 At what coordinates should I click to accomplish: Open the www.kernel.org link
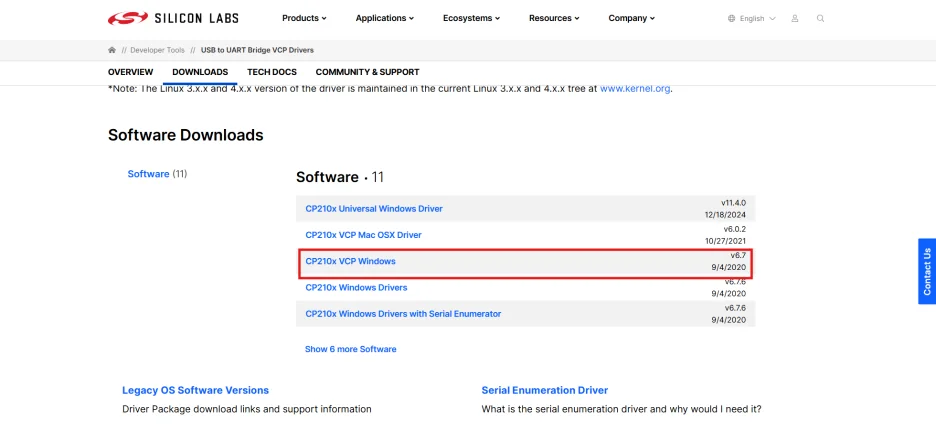coord(635,88)
